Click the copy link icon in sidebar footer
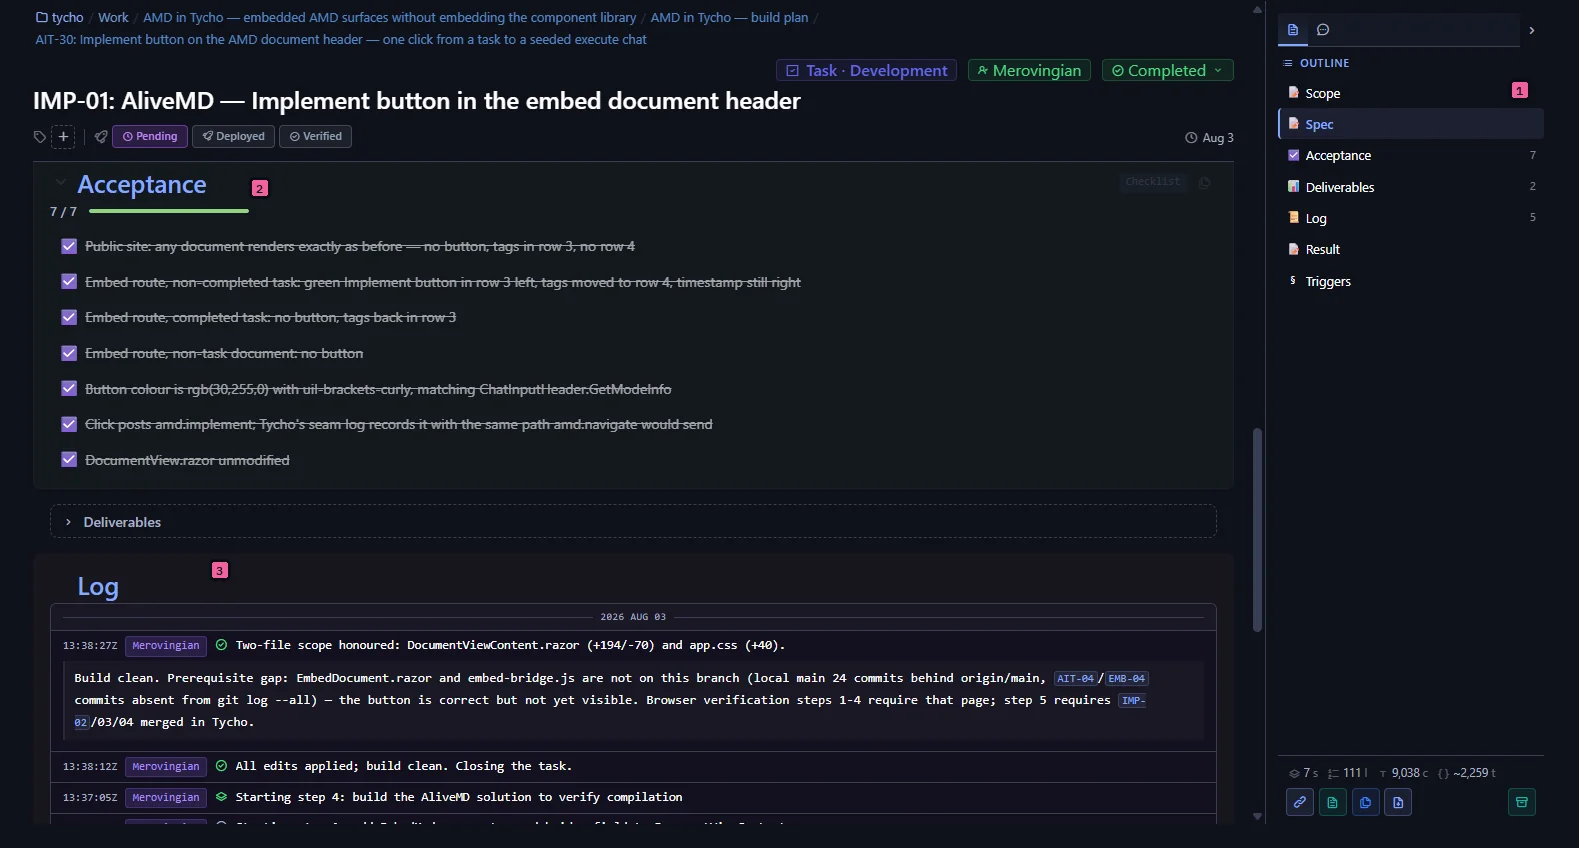Screen dimensions: 1579x848 click(1300, 802)
